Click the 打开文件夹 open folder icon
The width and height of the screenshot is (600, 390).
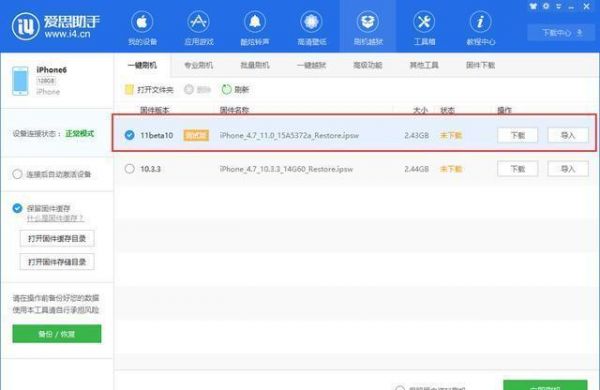(x=129, y=90)
